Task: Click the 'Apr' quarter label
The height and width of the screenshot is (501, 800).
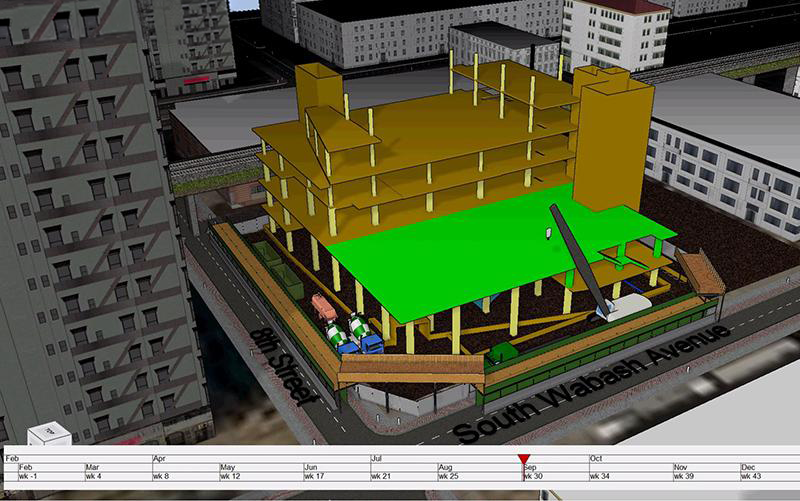Action: 159,459
